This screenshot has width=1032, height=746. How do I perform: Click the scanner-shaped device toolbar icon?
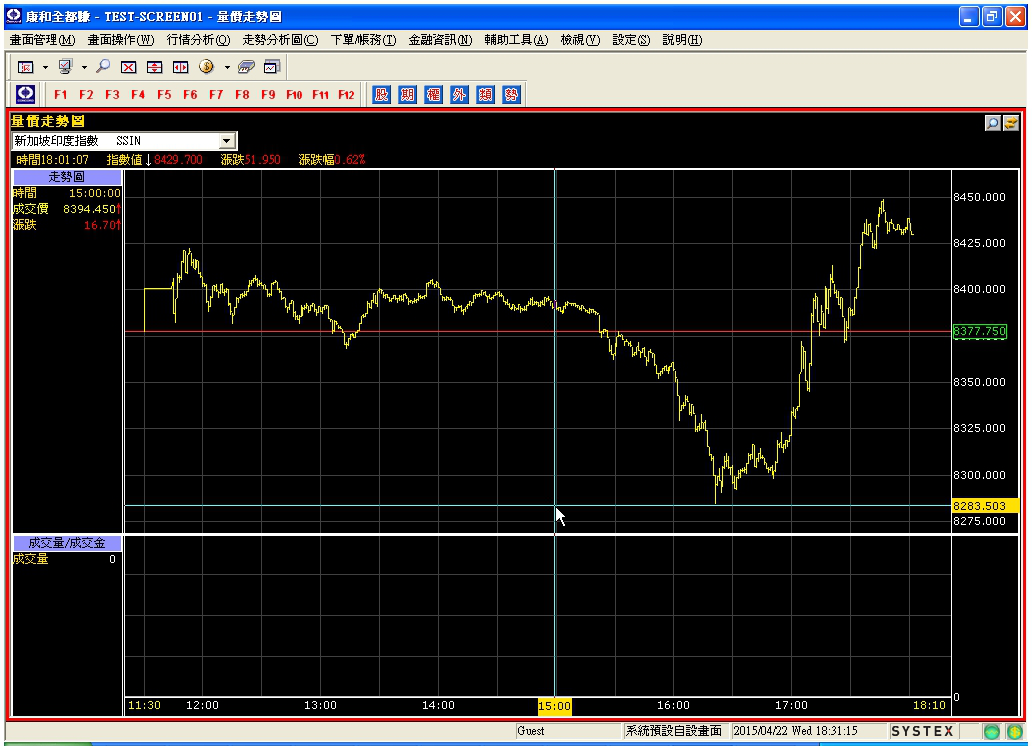pyautogui.click(x=246, y=67)
